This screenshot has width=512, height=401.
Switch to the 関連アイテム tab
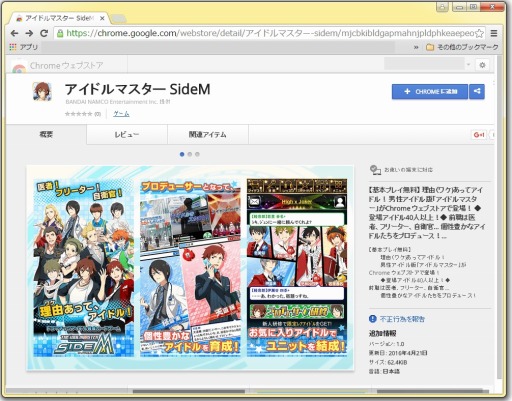pos(208,134)
